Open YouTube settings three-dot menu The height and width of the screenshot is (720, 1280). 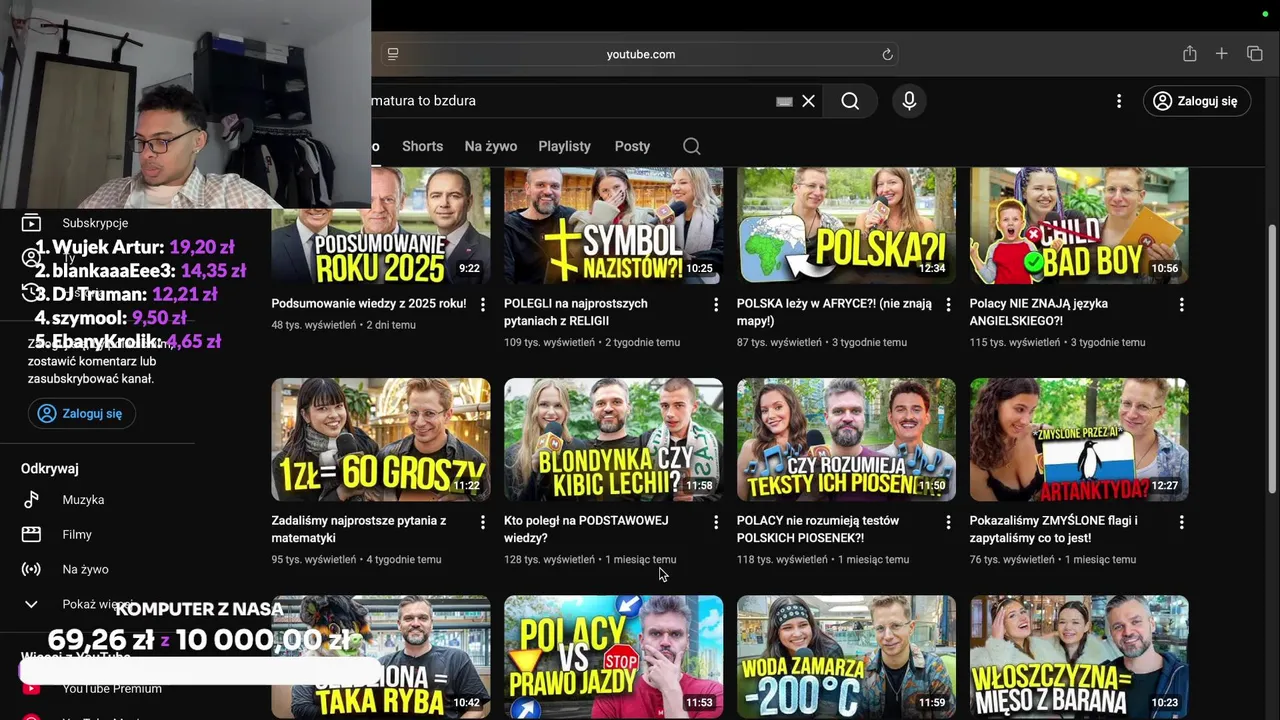pyautogui.click(x=1119, y=101)
